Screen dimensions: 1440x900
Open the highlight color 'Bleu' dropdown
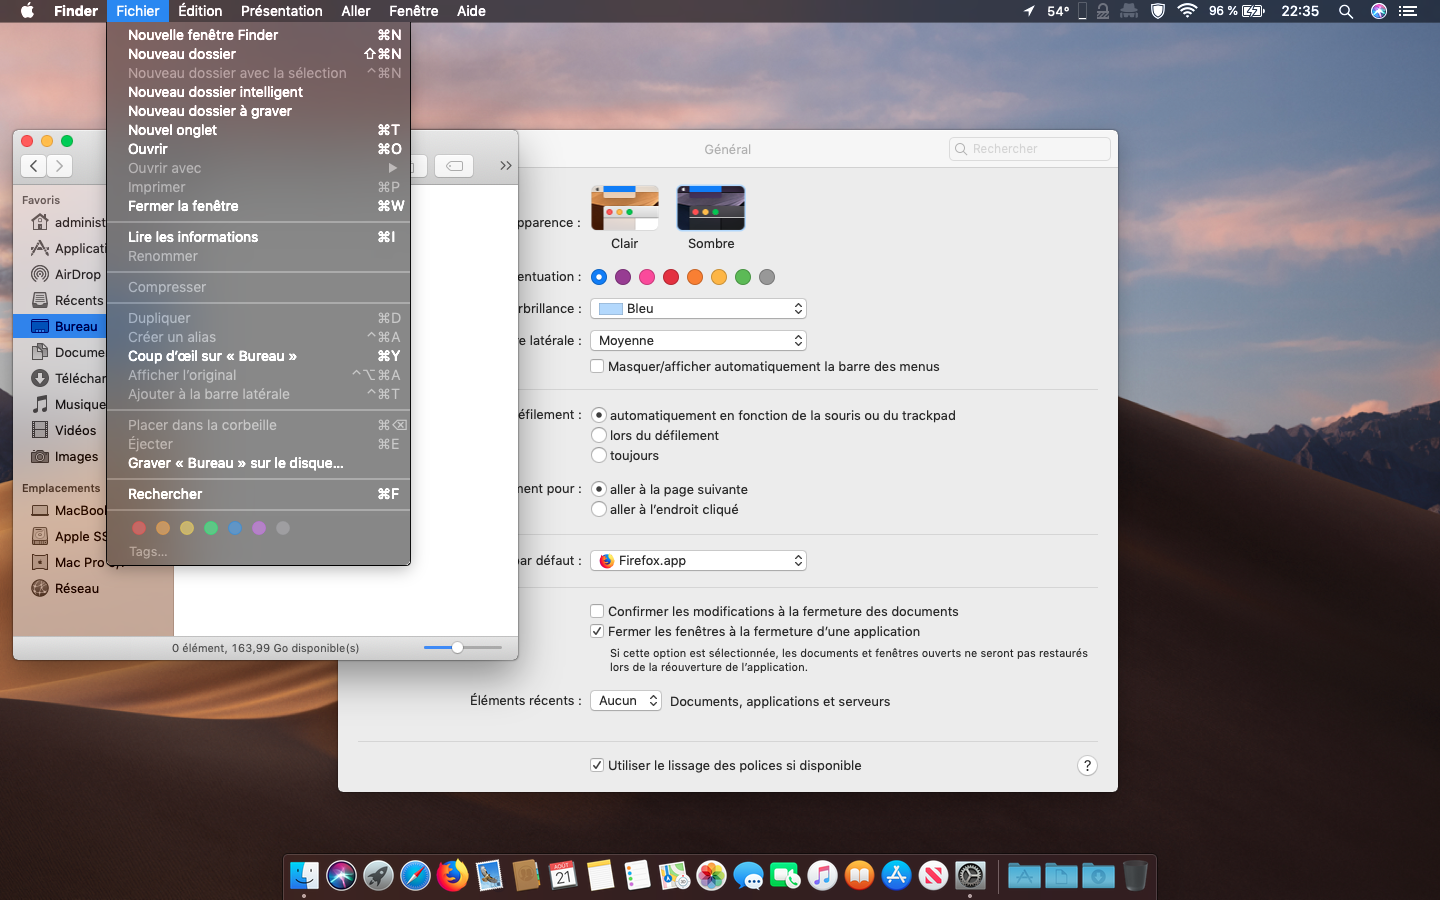click(x=698, y=309)
